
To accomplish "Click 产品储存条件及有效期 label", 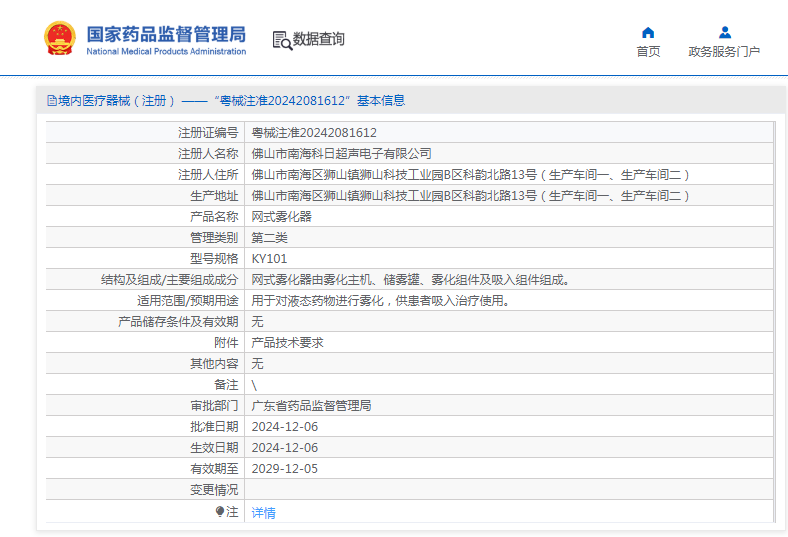I will pyautogui.click(x=178, y=321).
